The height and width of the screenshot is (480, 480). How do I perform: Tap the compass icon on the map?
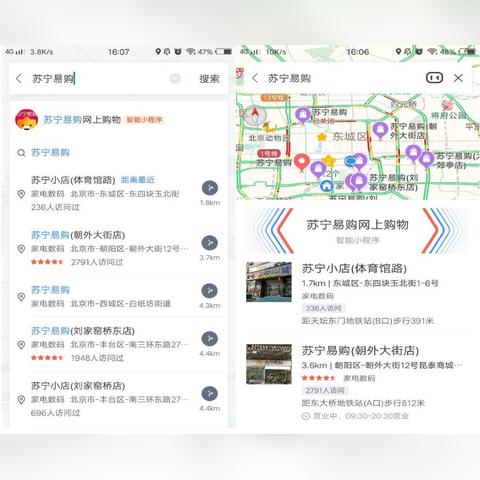[255, 115]
